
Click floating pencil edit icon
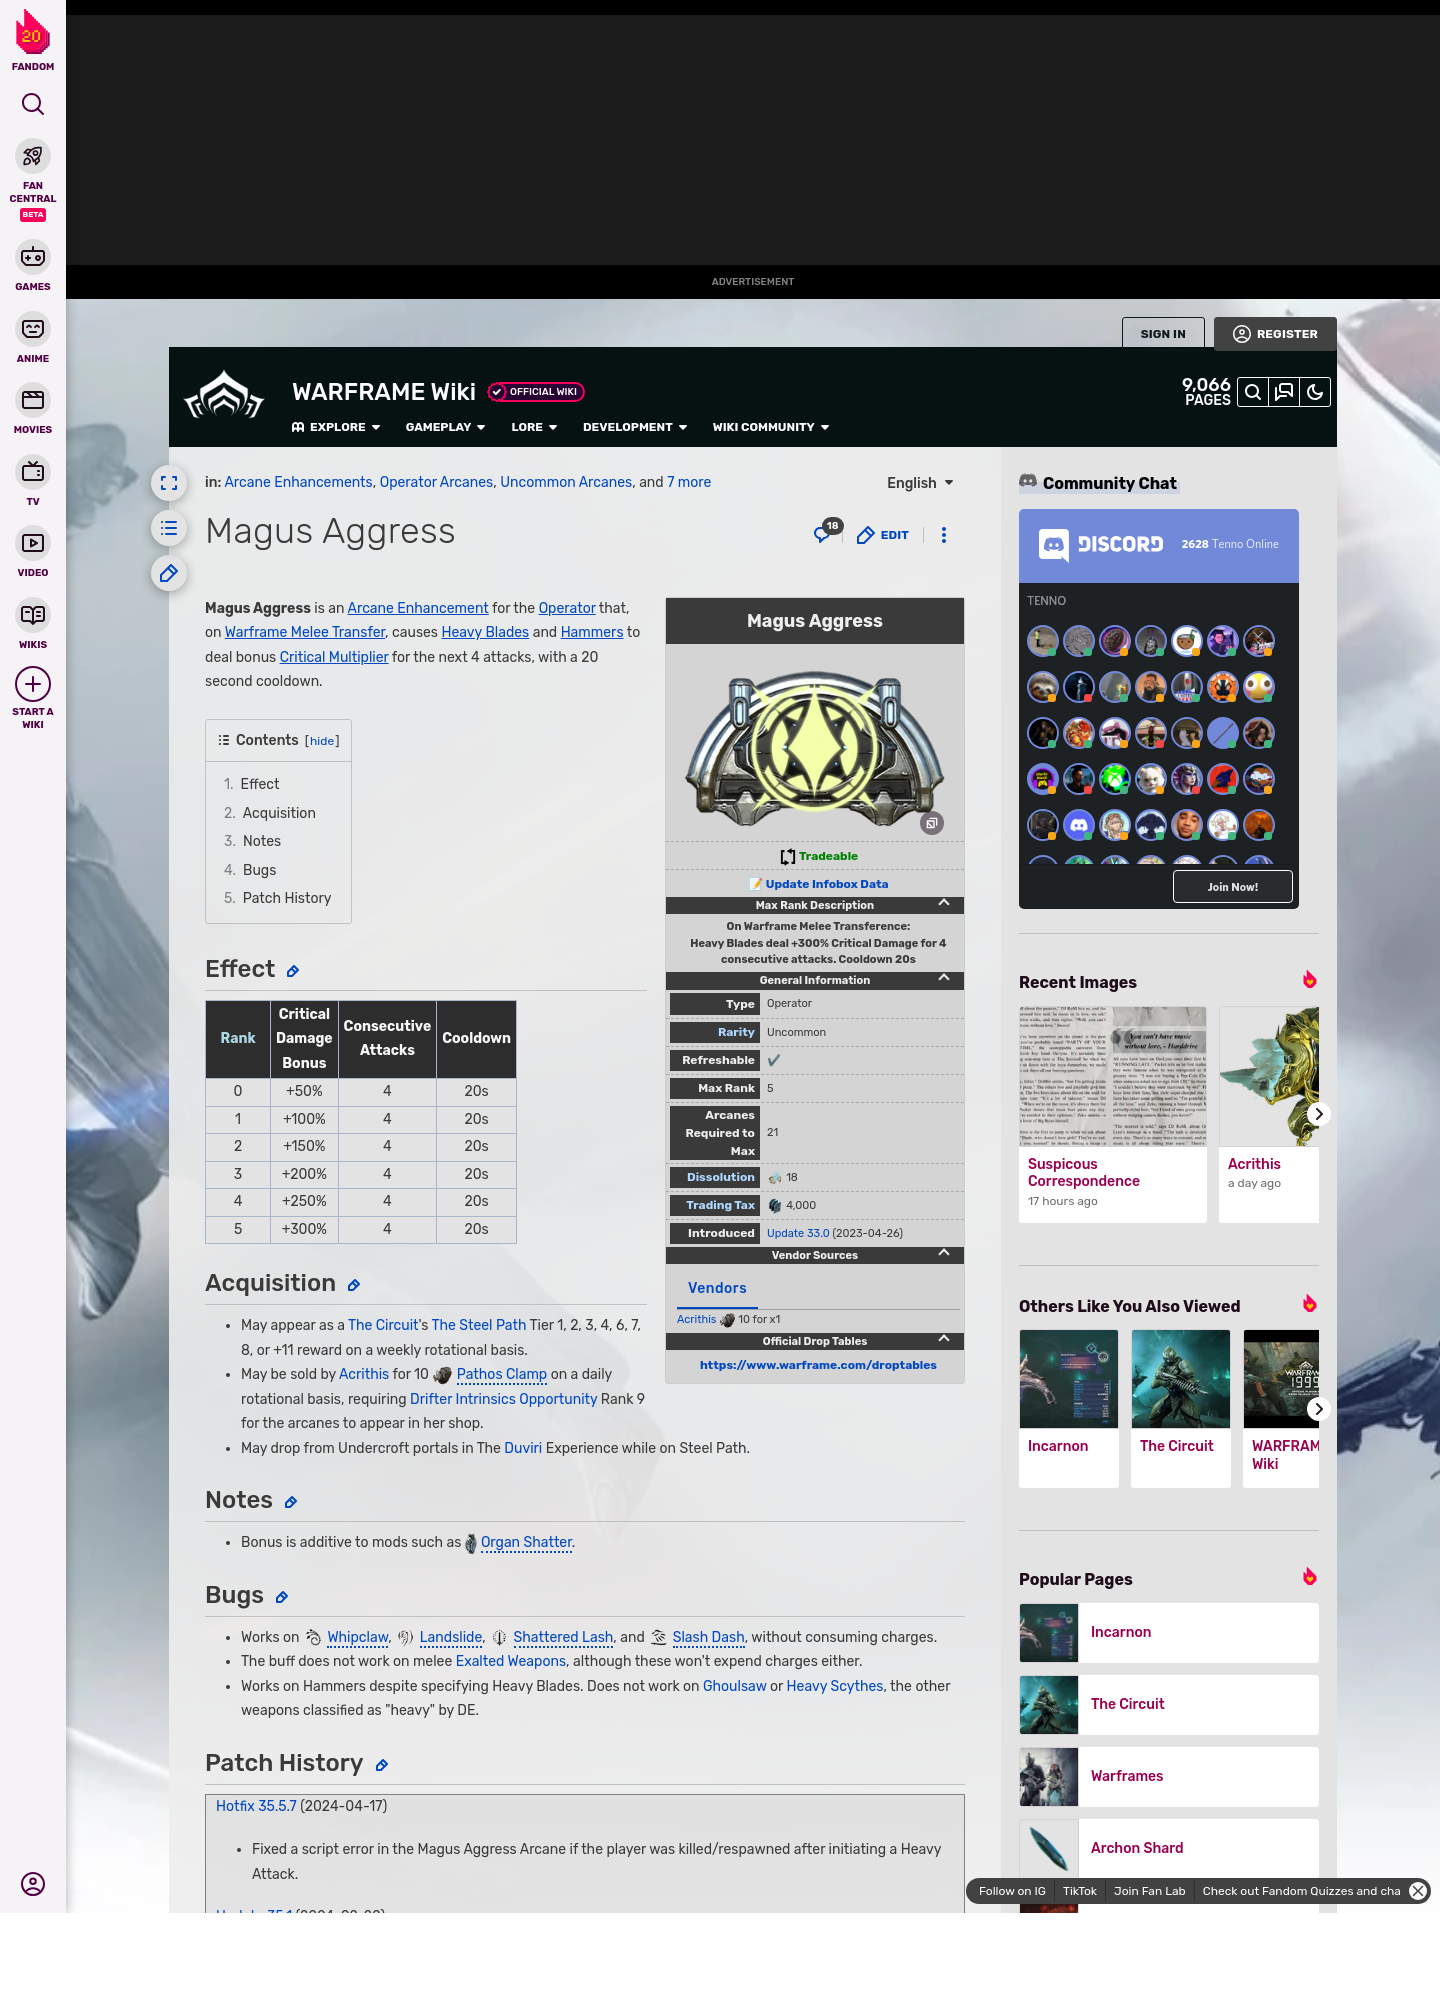(x=169, y=573)
